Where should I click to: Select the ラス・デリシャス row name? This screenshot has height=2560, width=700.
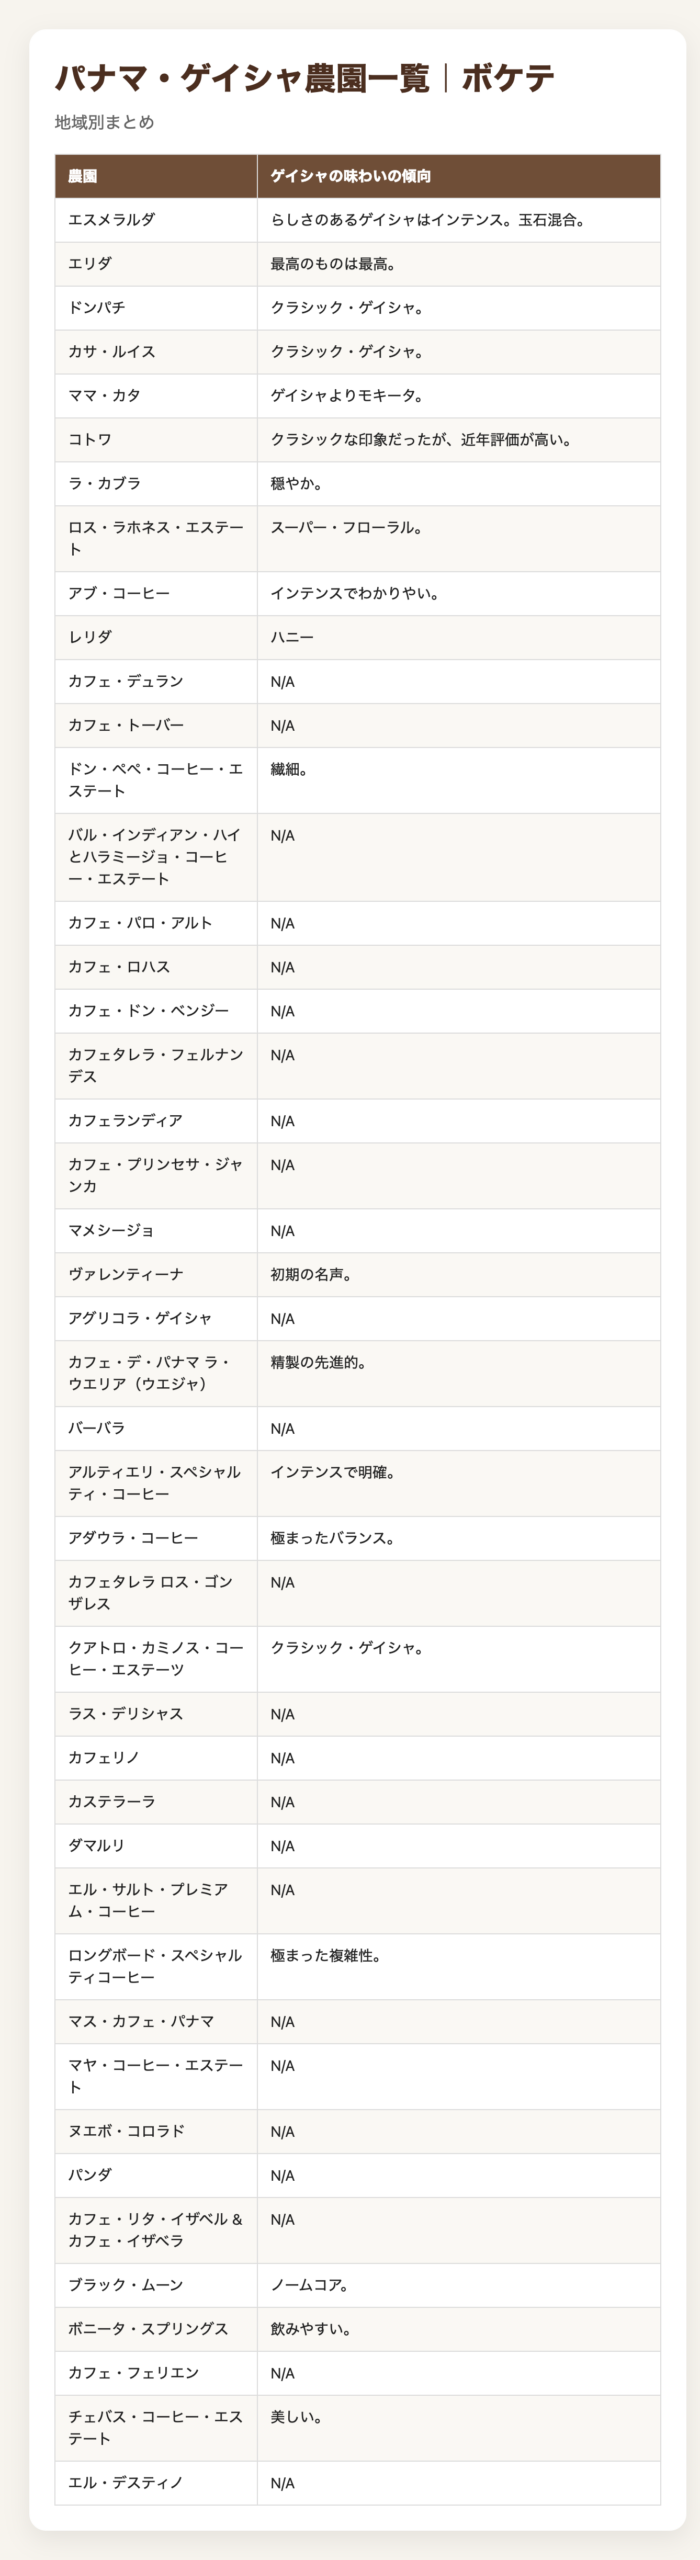coord(125,1714)
